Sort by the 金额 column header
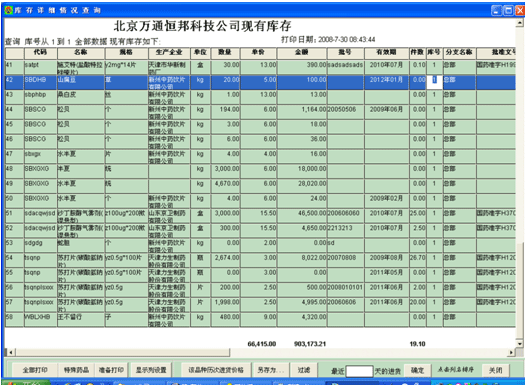 point(301,52)
